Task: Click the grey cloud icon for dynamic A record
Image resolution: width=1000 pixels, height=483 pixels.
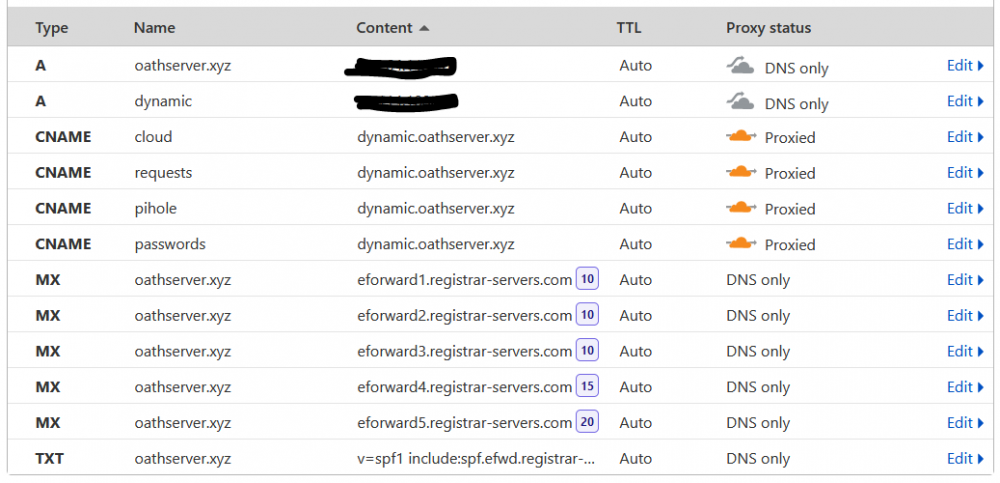Action: (740, 101)
